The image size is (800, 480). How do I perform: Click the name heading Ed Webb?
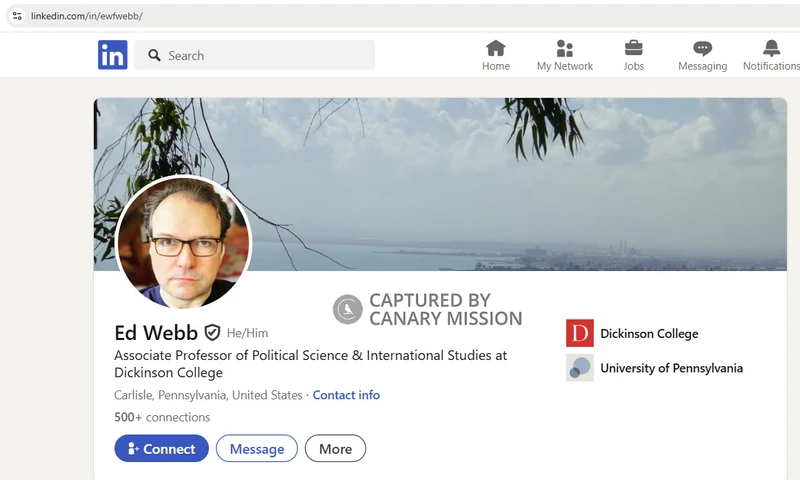point(156,333)
